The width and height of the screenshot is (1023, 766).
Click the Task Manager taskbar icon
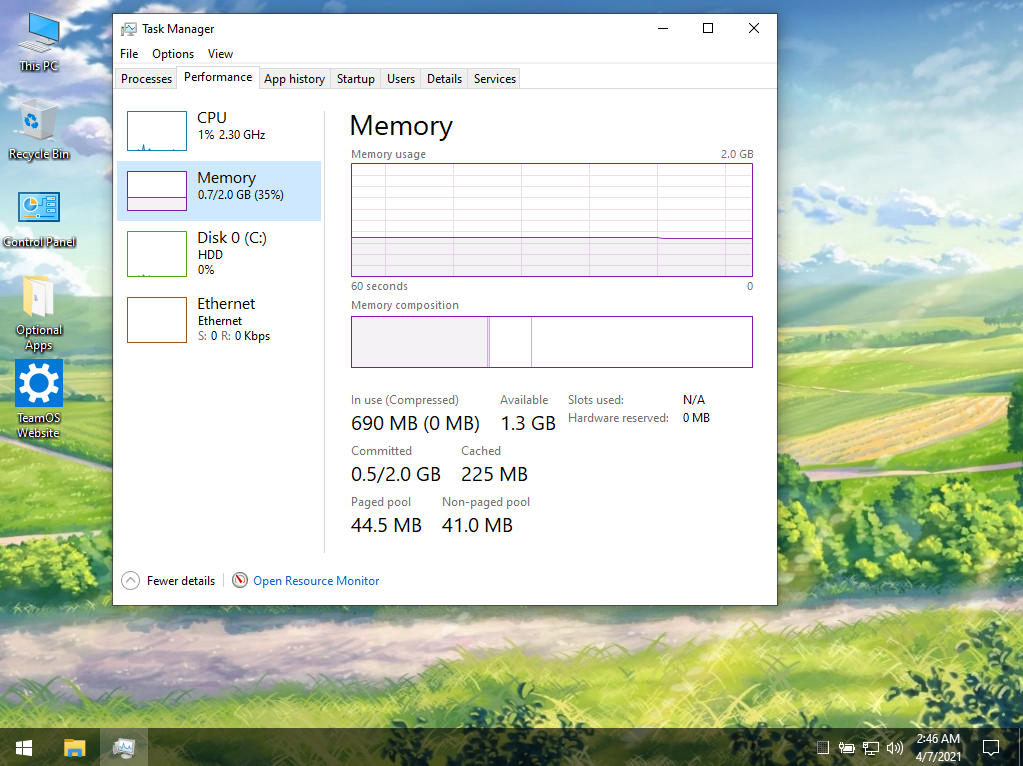click(x=123, y=748)
